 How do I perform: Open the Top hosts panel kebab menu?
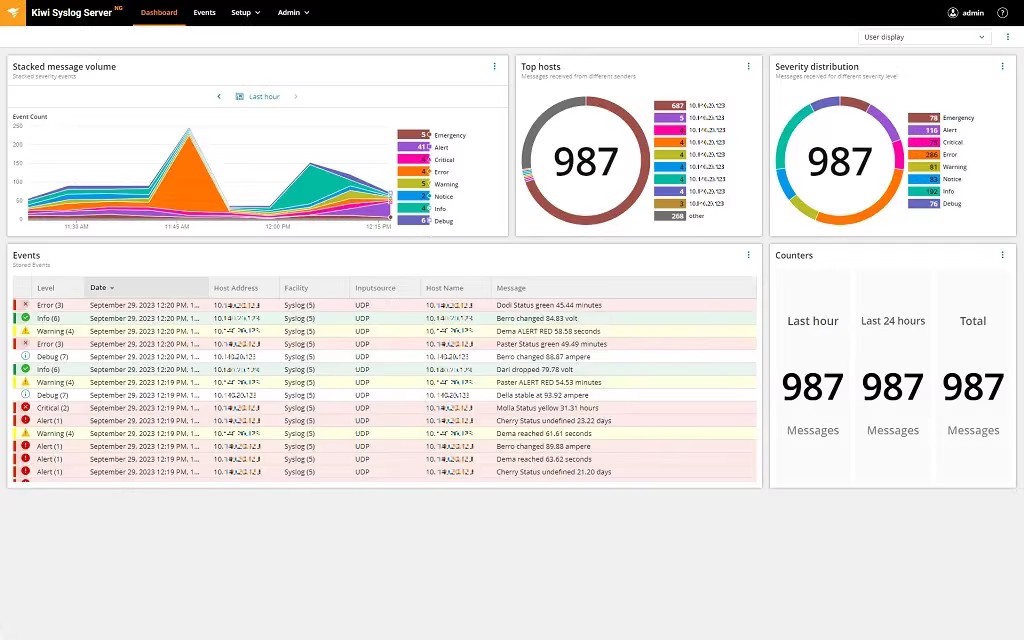(749, 66)
